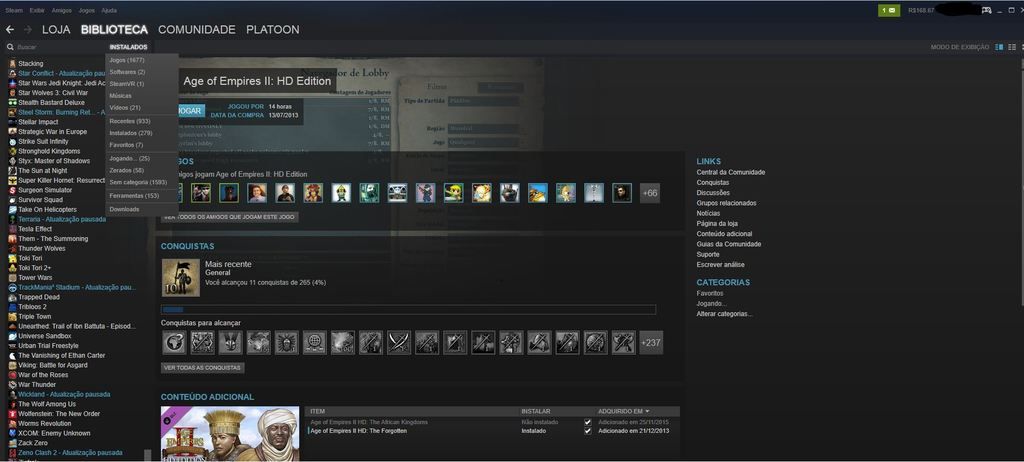Viewport: 1024px width, 462px height.
Task: Open the Steam menu
Action: pos(14,10)
